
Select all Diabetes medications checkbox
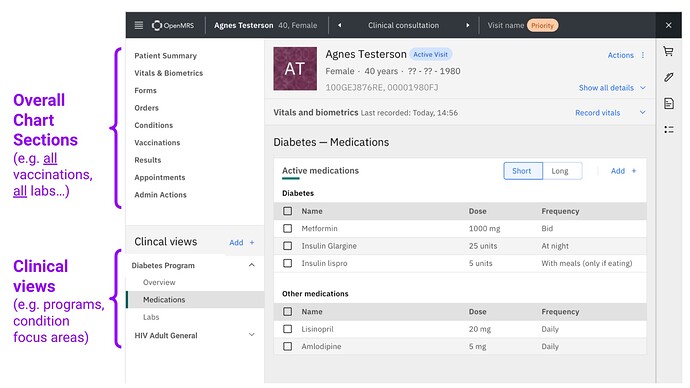tap(287, 211)
